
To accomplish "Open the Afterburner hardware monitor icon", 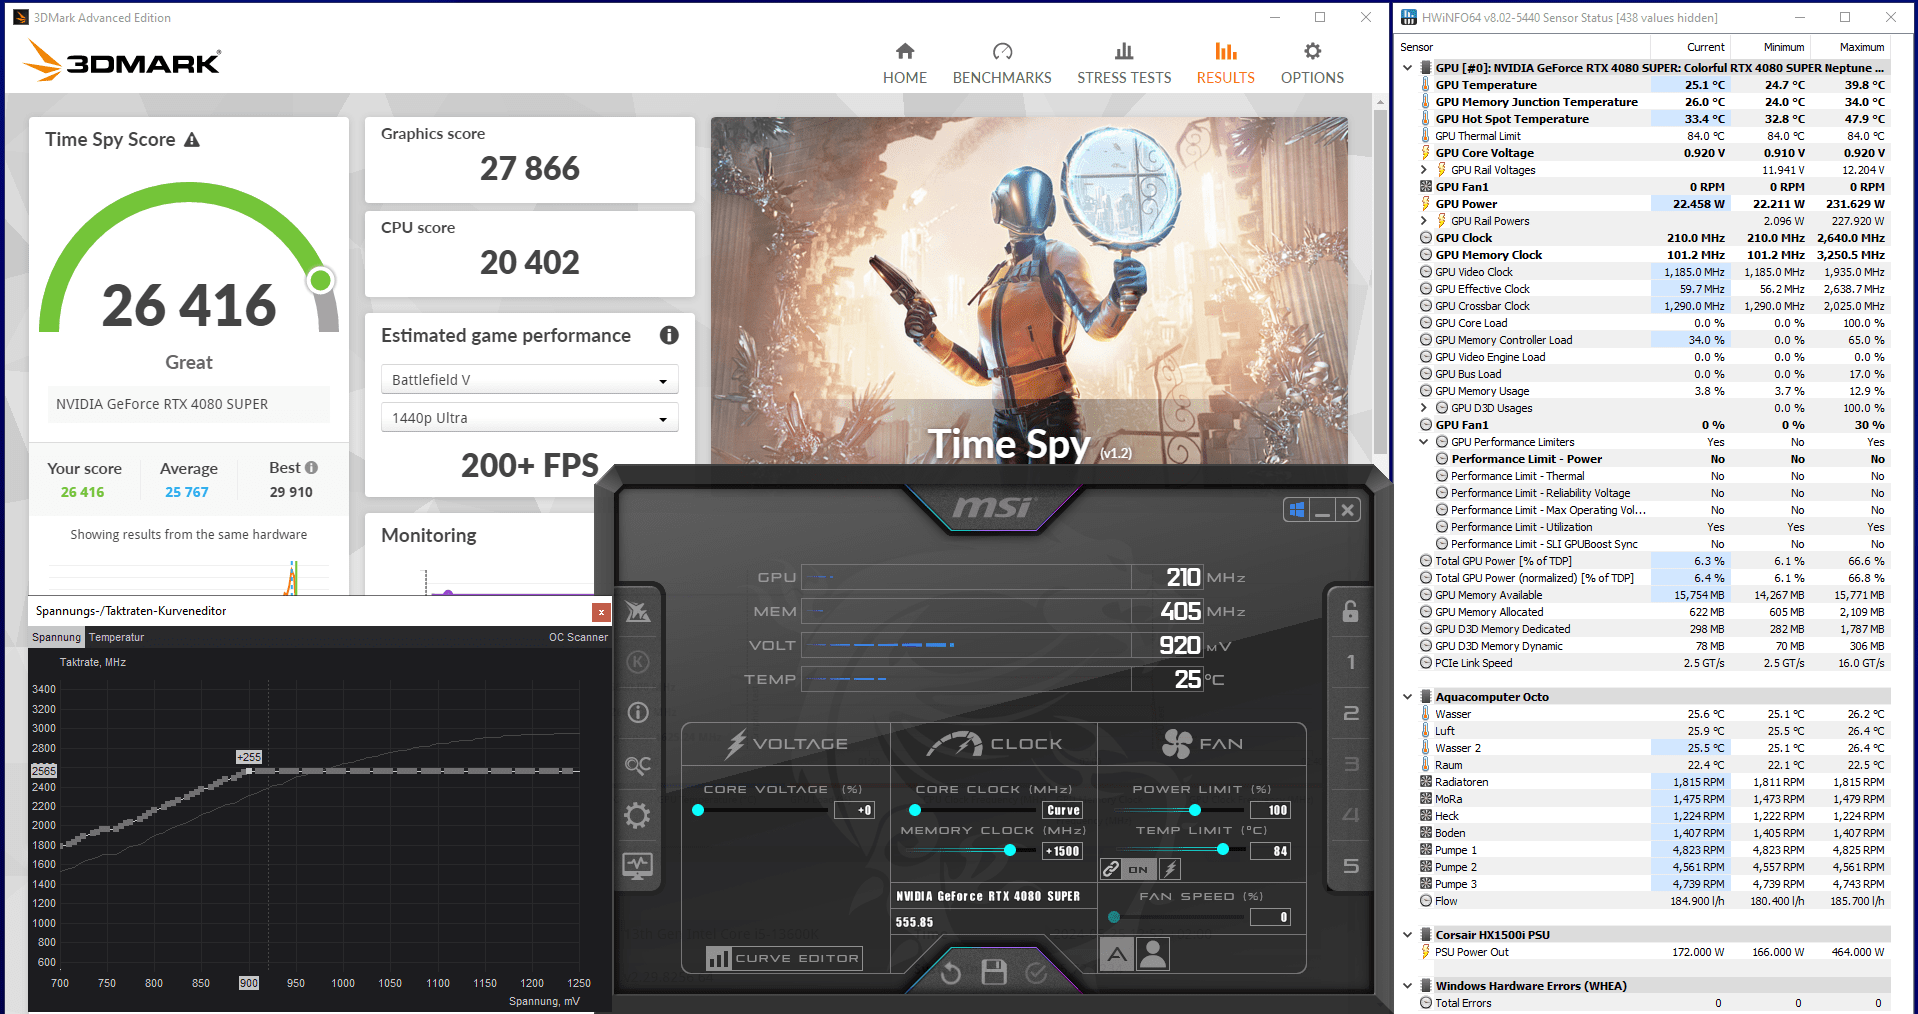I will [x=638, y=865].
